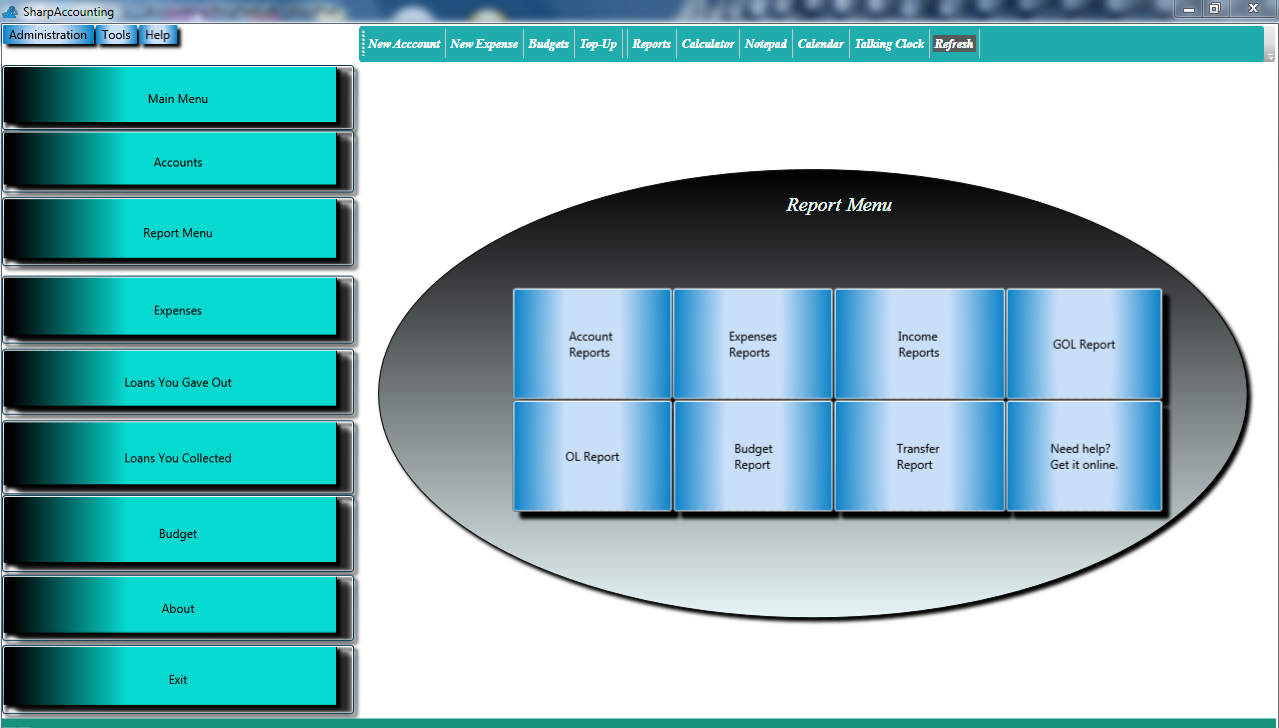Open Expenses Reports tile
1279x728 pixels.
(753, 344)
